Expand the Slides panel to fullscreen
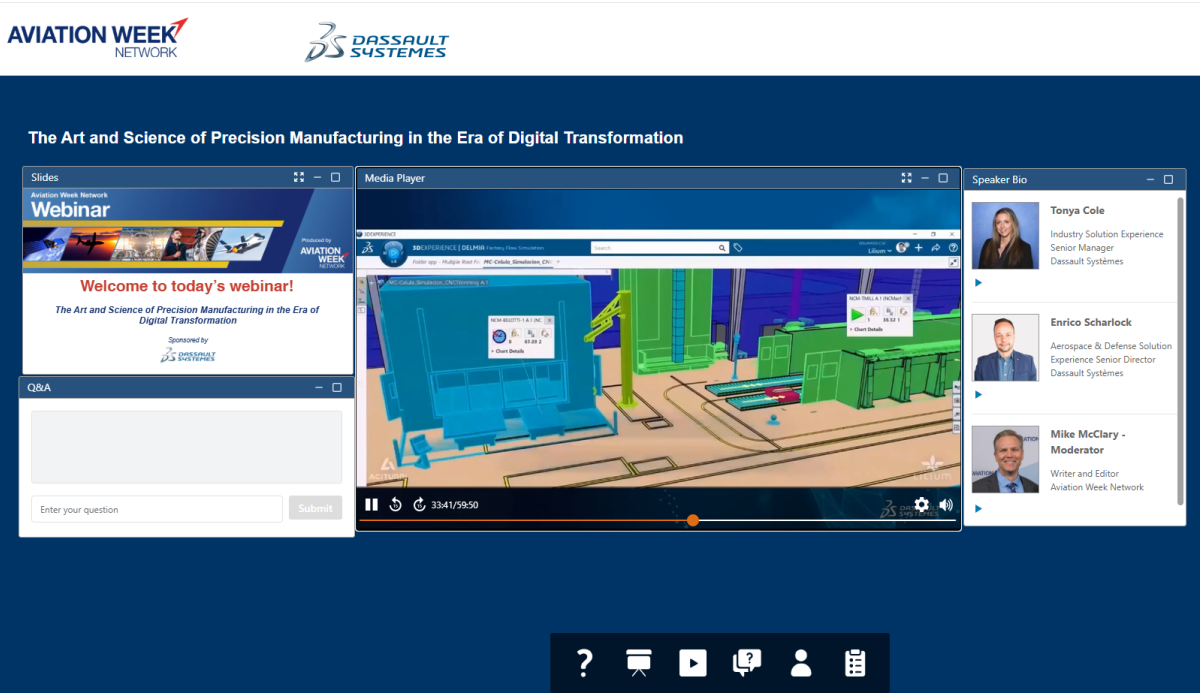 click(299, 177)
